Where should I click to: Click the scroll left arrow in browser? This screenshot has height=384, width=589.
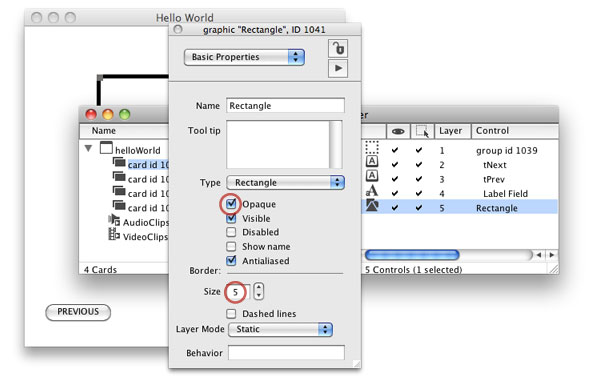pyautogui.click(x=539, y=255)
